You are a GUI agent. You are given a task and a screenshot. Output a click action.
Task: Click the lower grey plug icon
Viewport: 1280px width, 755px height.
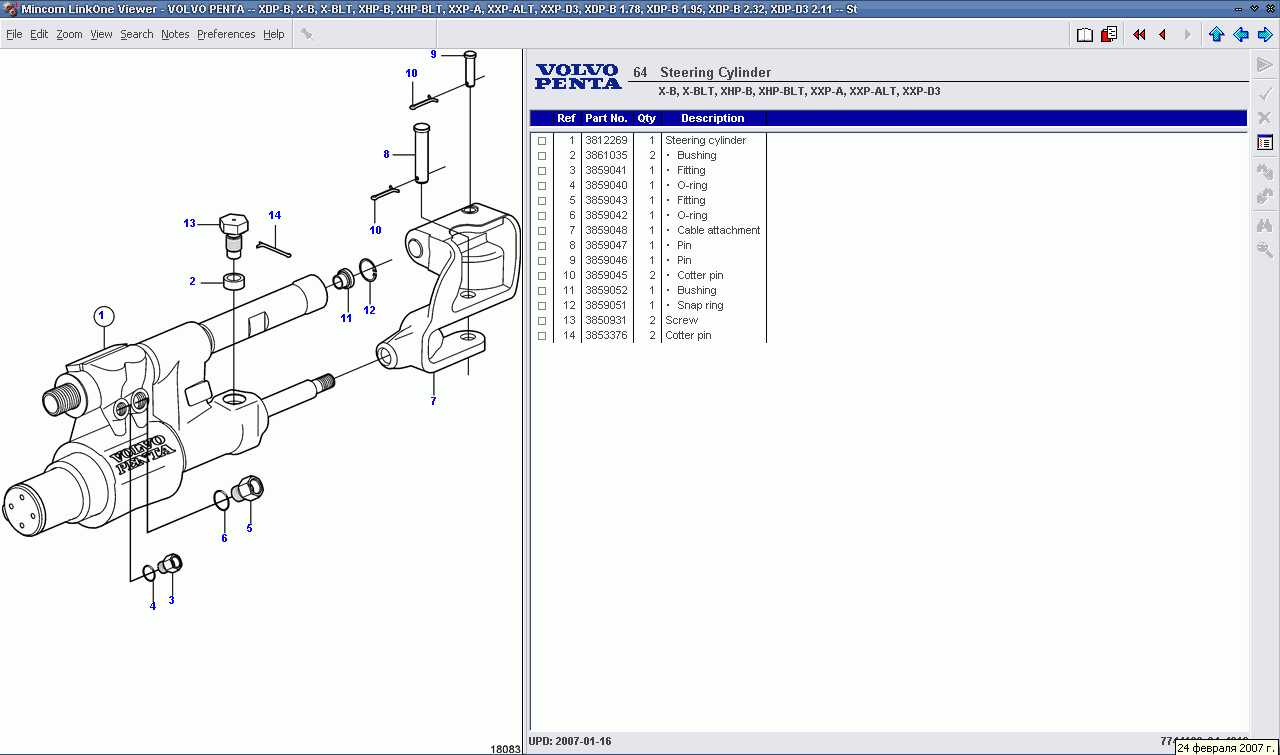pos(1264,196)
